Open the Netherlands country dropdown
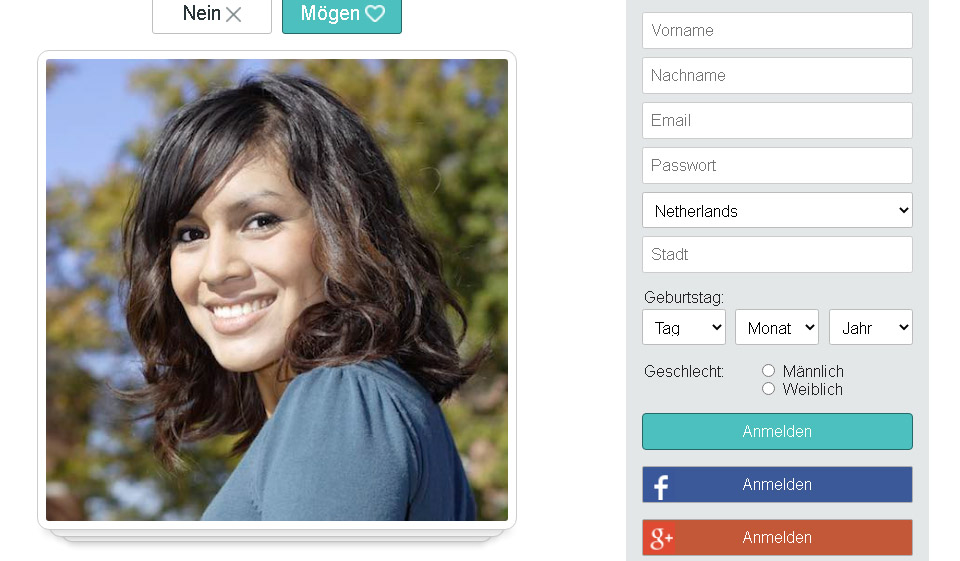Screen dimensions: 960x561 click(x=777, y=210)
